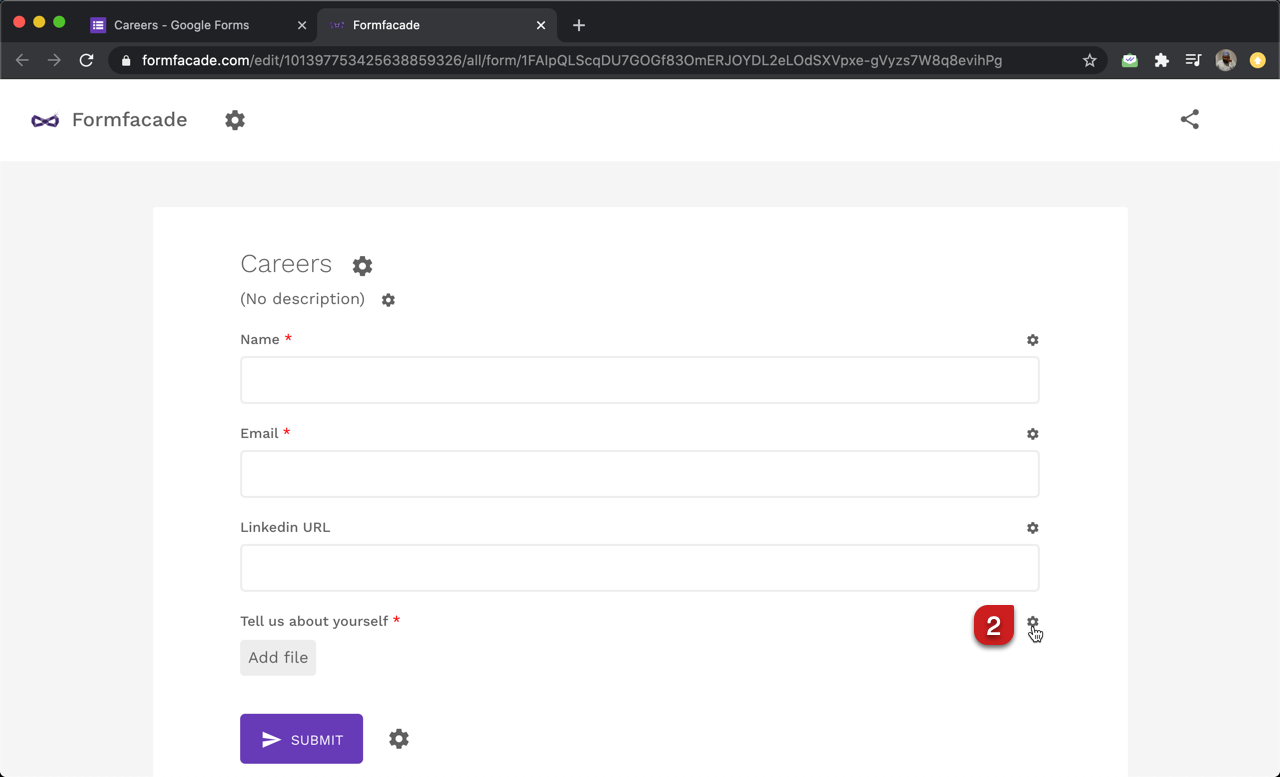The image size is (1280, 777).
Task: Click the Submit button
Action: tap(301, 739)
